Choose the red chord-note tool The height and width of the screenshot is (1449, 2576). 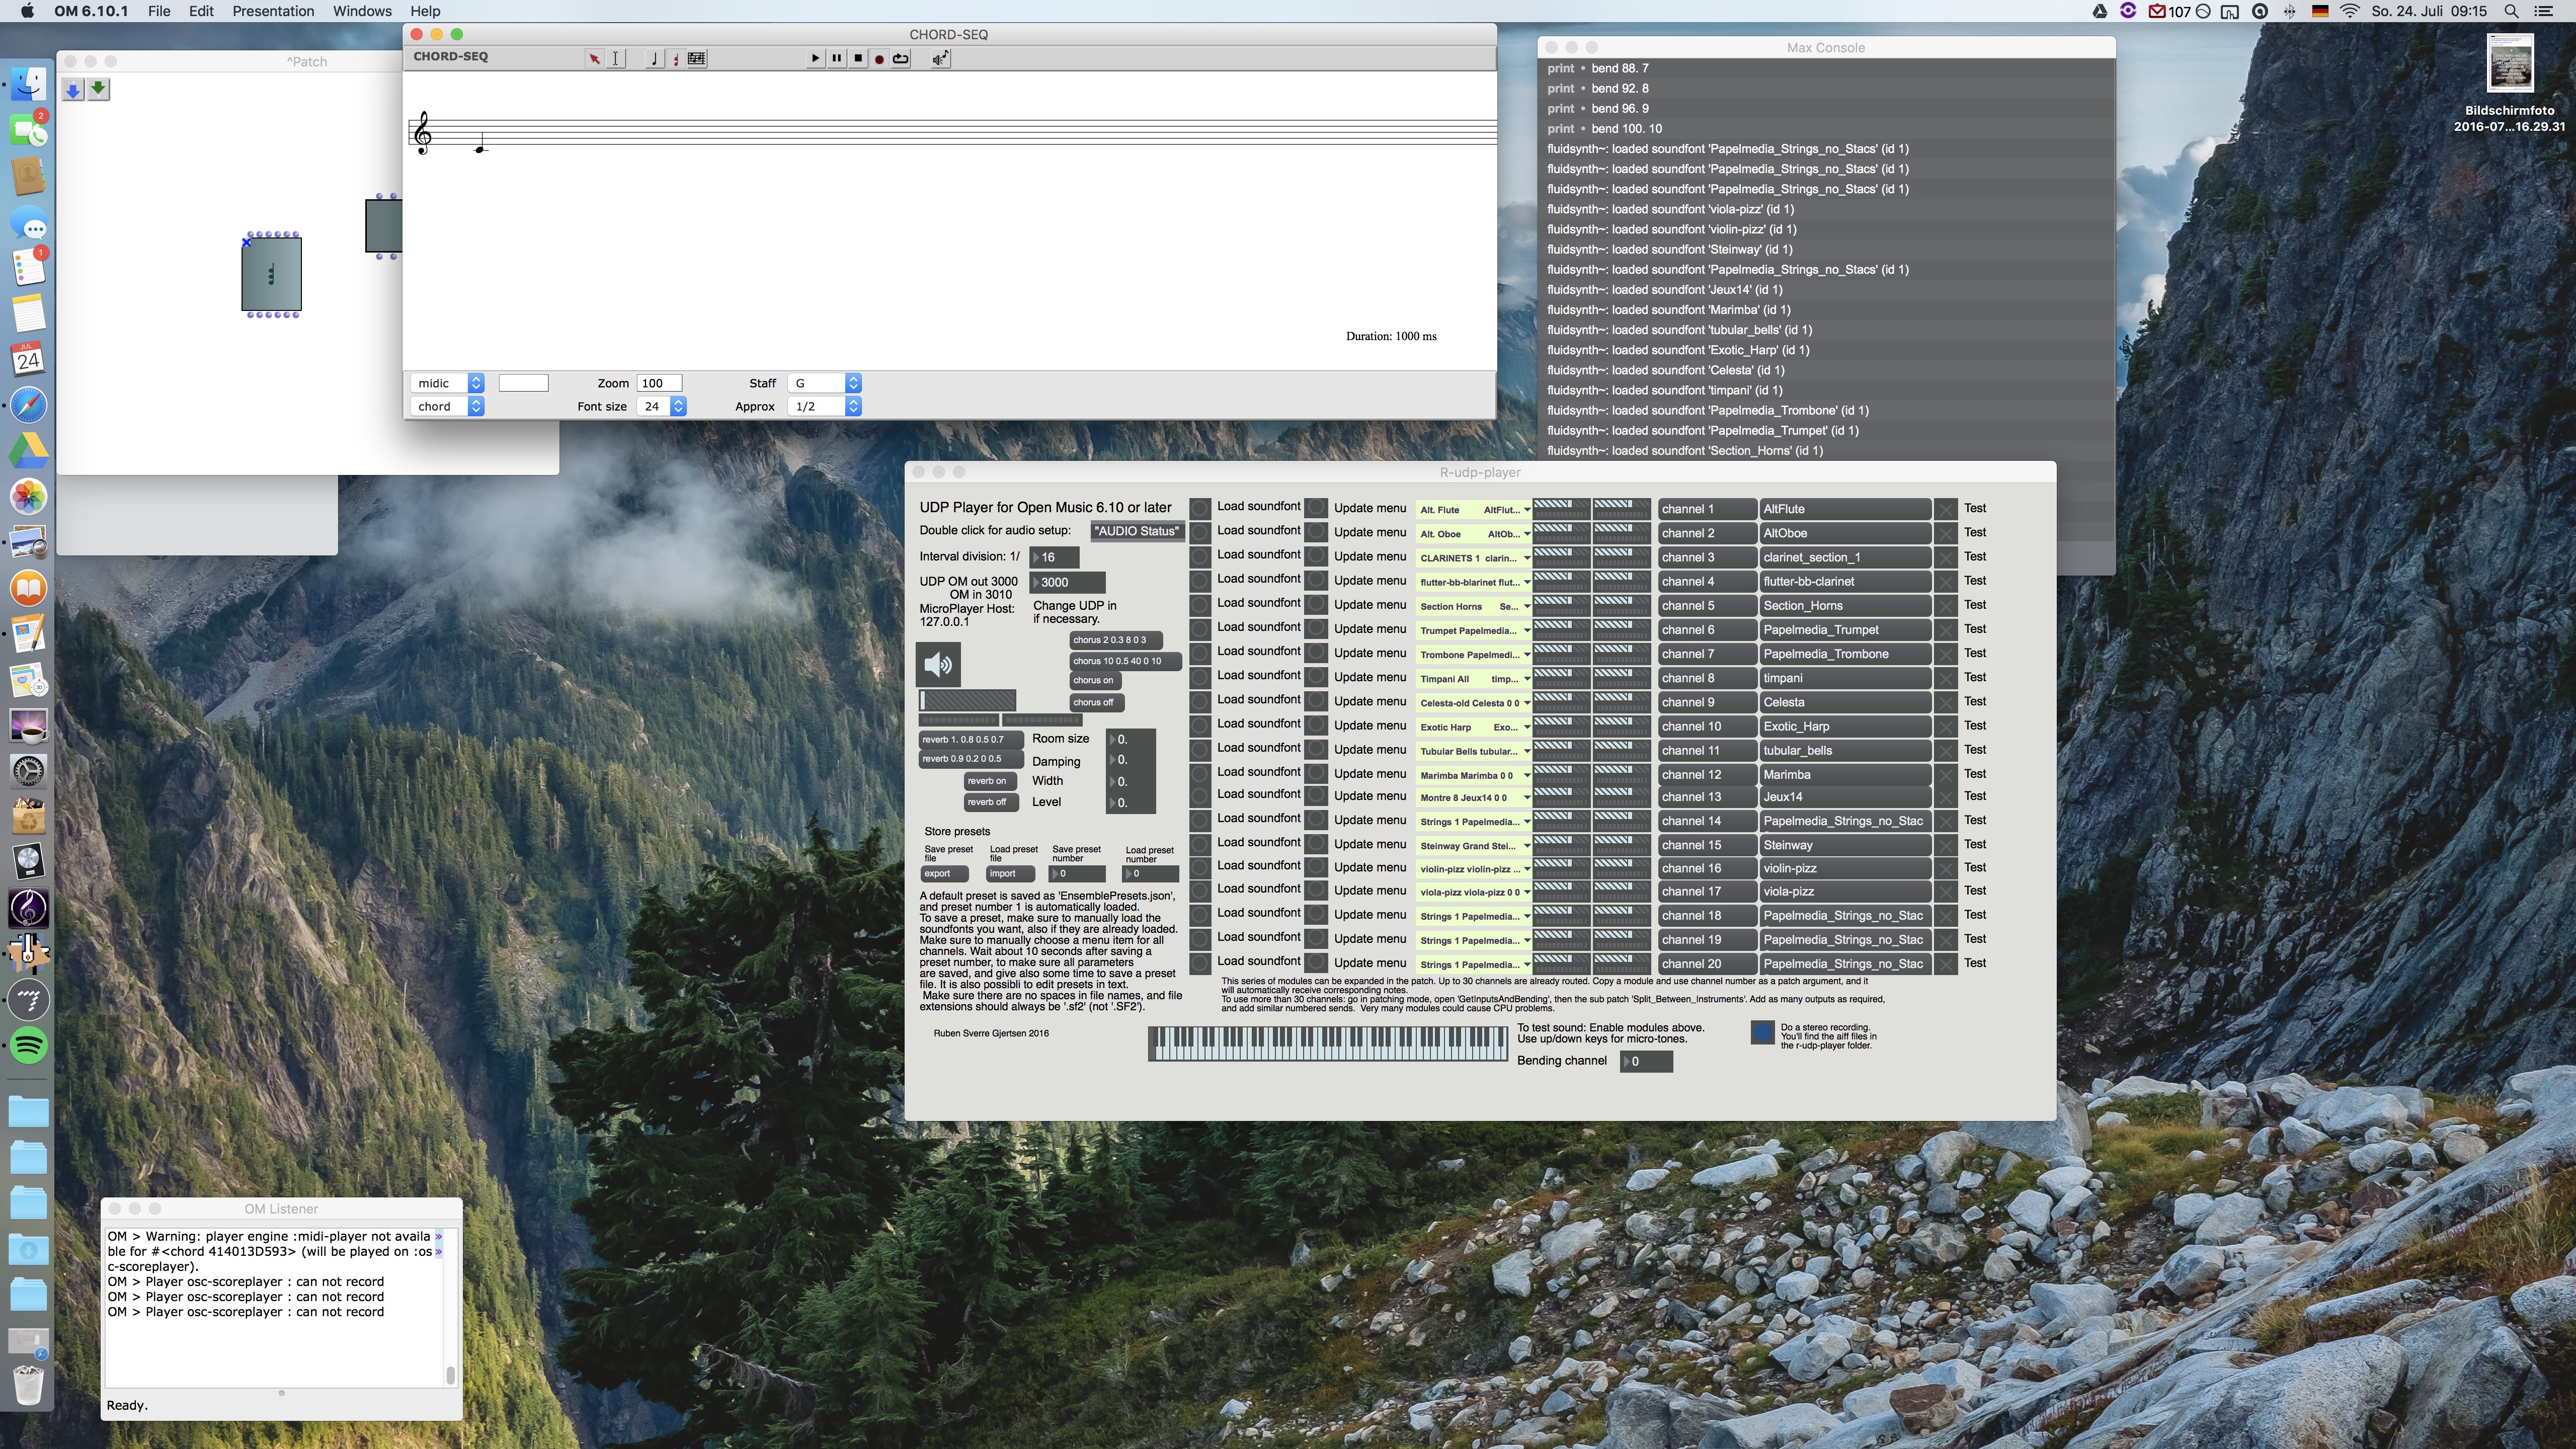coord(675,59)
